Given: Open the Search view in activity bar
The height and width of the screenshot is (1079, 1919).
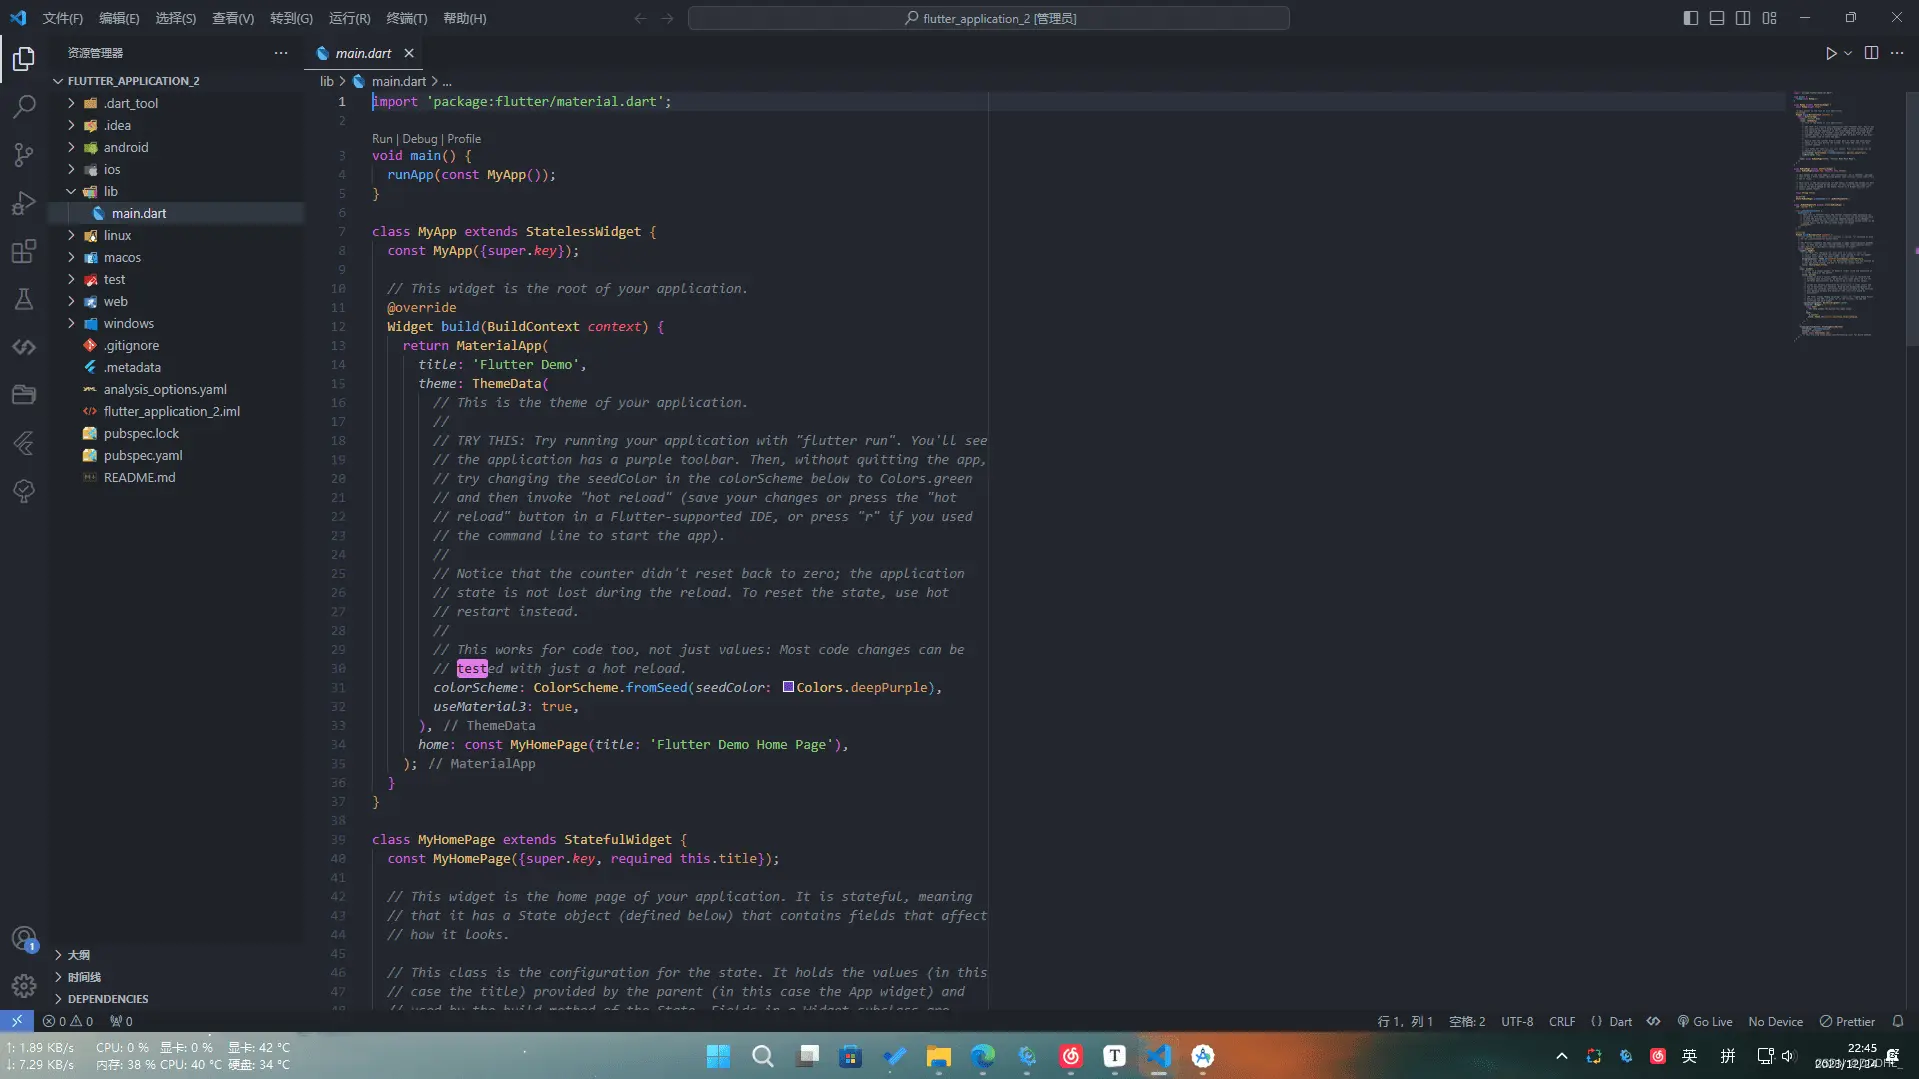Looking at the screenshot, I should (x=24, y=106).
